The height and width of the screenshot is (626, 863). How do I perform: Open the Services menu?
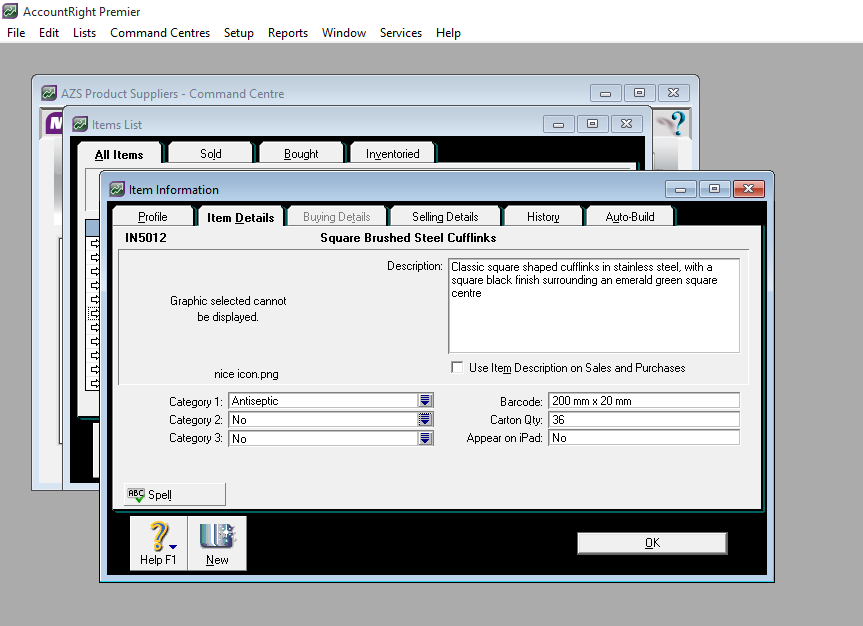pos(401,33)
